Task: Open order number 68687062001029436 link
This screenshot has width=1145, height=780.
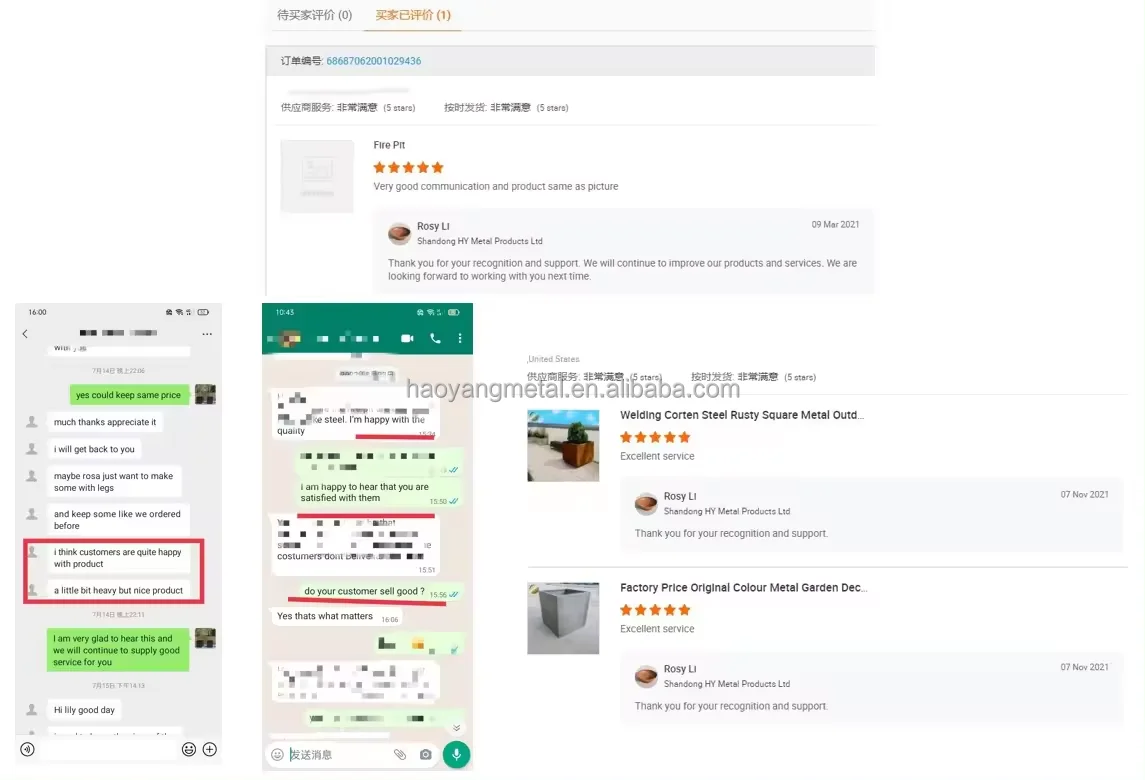Action: pos(374,61)
